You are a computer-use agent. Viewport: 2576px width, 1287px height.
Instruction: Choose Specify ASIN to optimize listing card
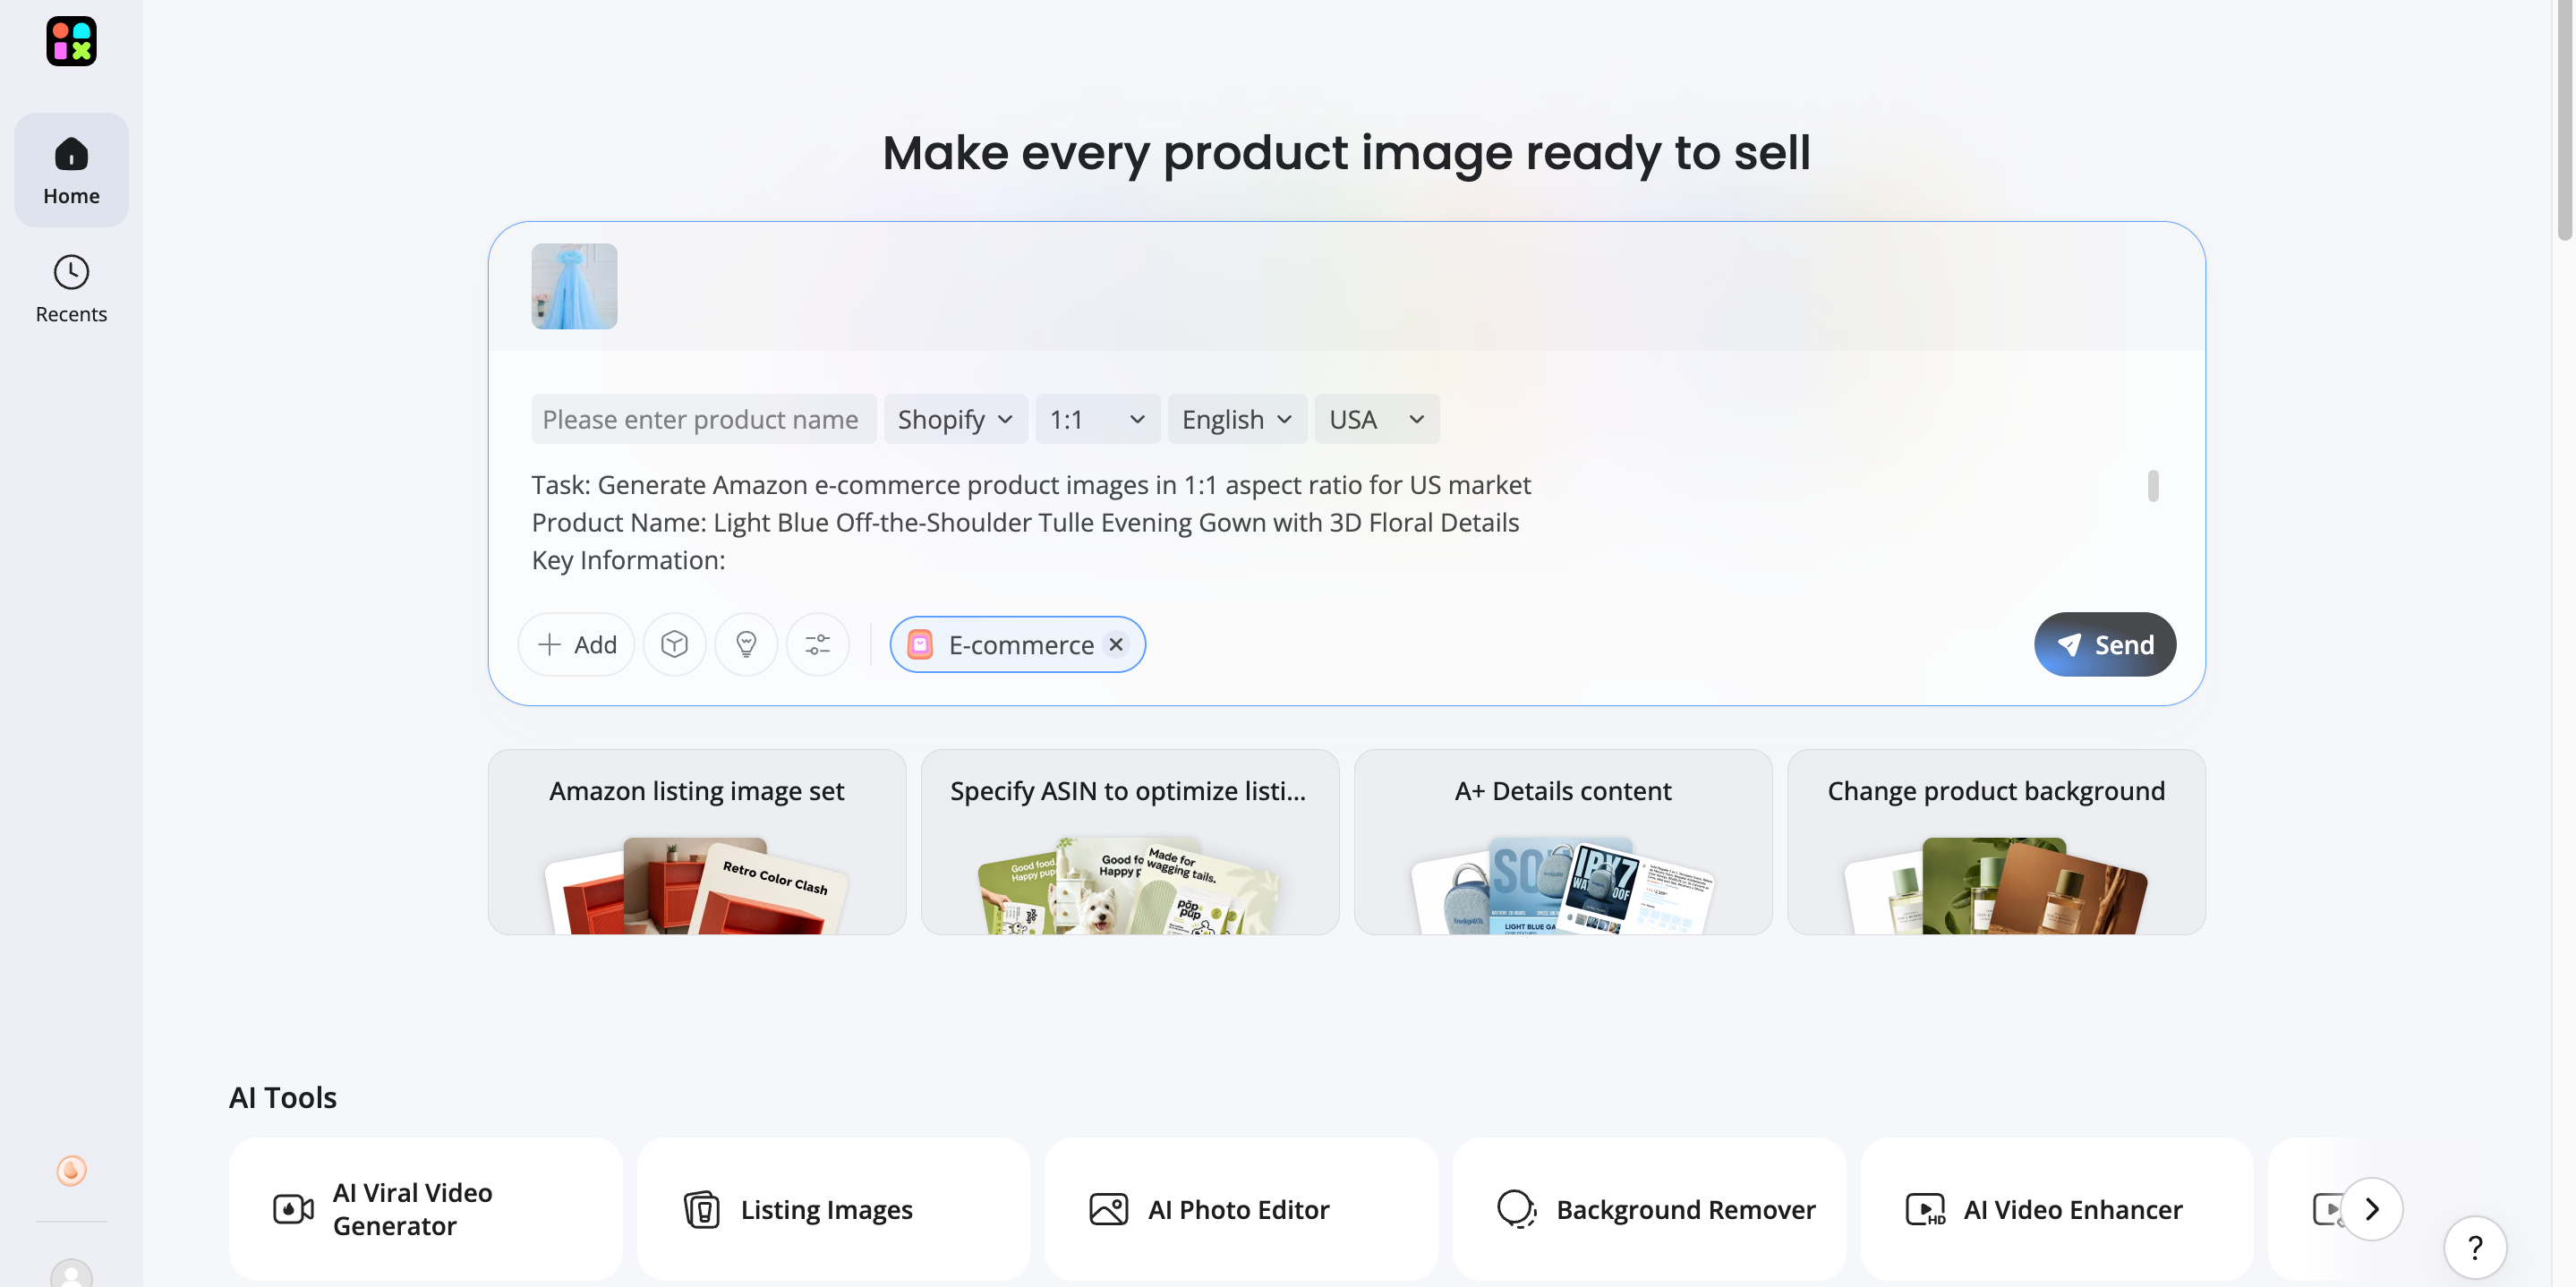coord(1130,842)
